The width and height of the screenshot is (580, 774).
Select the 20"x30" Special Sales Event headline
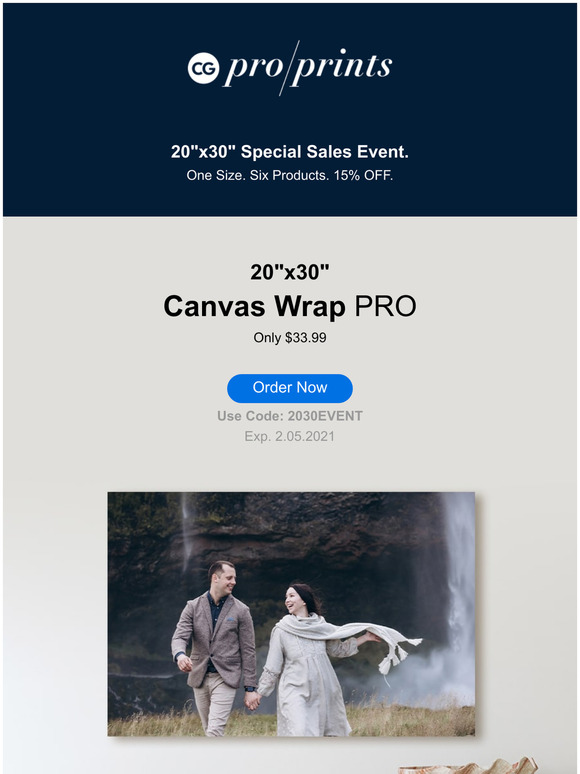(x=290, y=152)
